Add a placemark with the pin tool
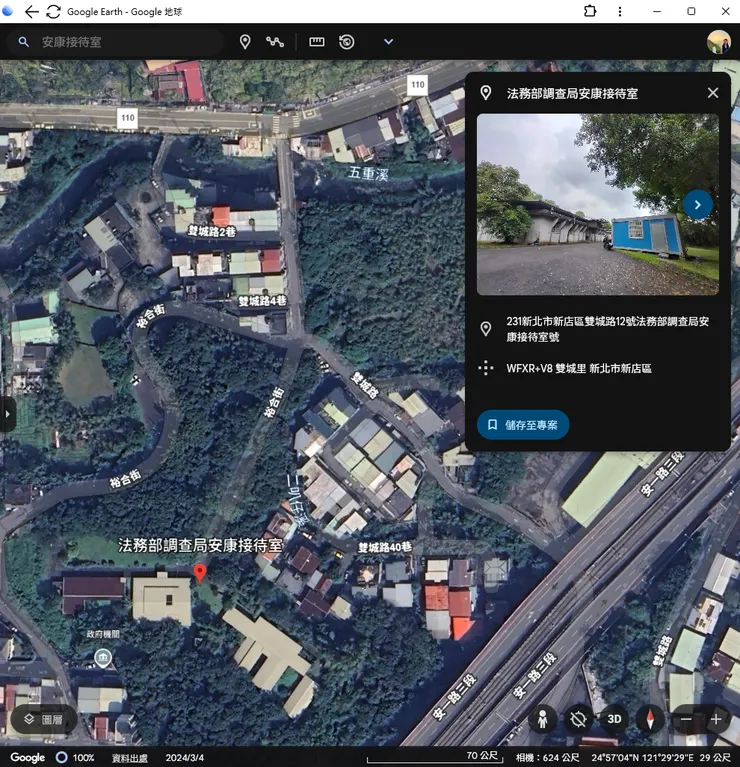740x767 pixels. tap(245, 42)
